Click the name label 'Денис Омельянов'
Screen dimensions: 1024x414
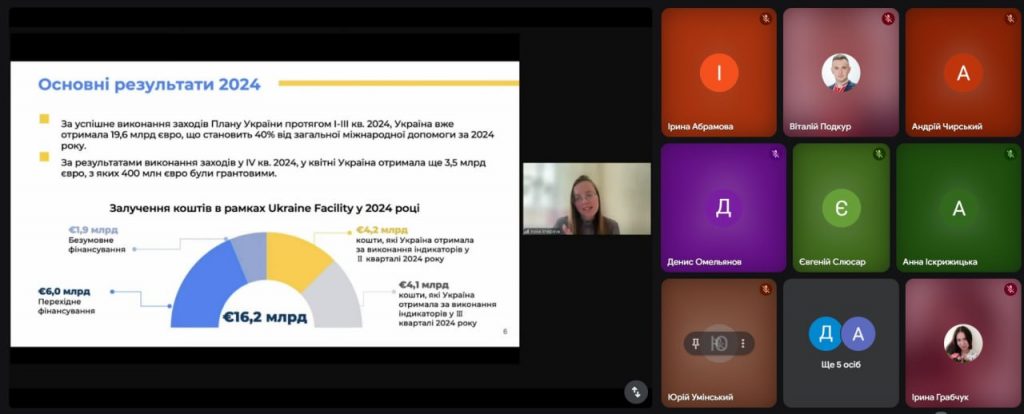704,262
